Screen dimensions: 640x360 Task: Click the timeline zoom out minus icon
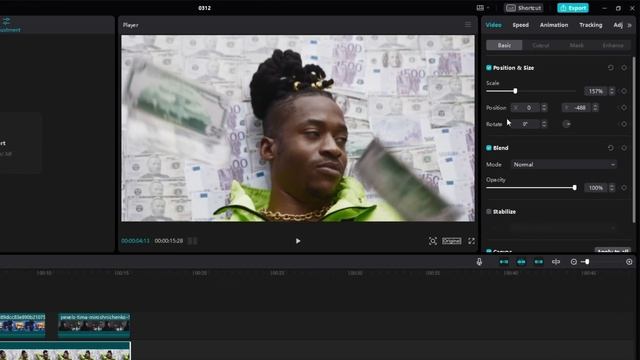[x=573, y=262]
